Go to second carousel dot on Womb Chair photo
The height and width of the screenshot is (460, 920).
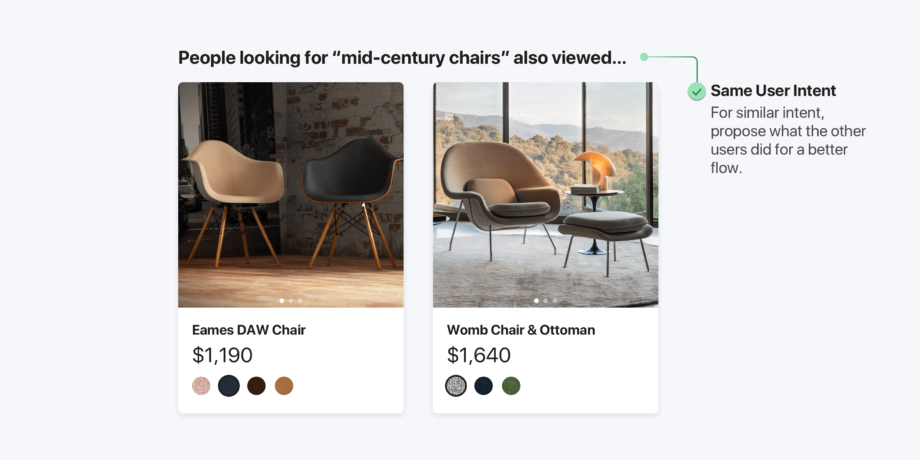point(546,300)
